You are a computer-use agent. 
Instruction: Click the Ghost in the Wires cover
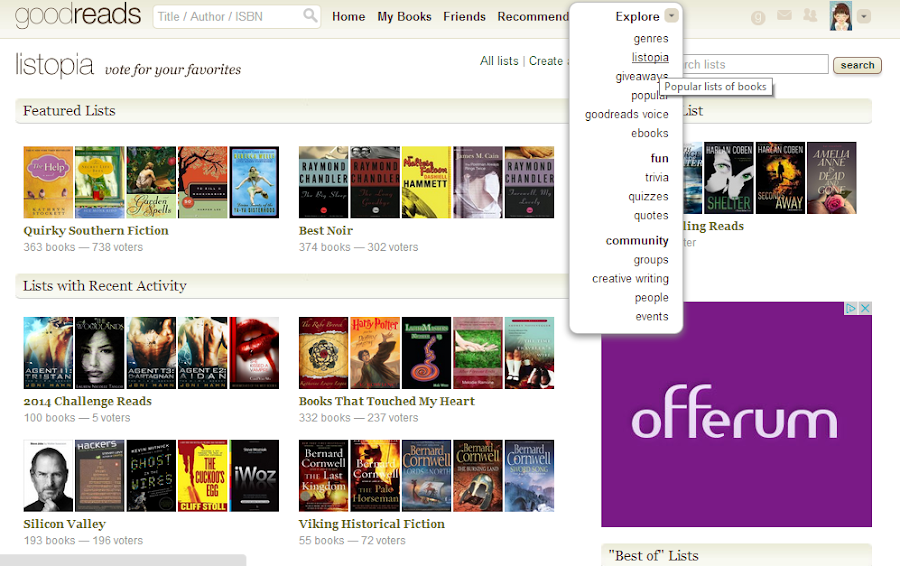(151, 476)
